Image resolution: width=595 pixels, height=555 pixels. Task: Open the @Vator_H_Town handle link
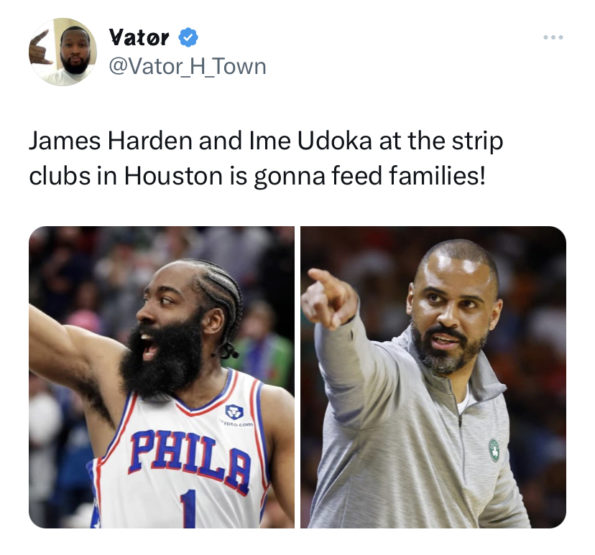coord(187,66)
